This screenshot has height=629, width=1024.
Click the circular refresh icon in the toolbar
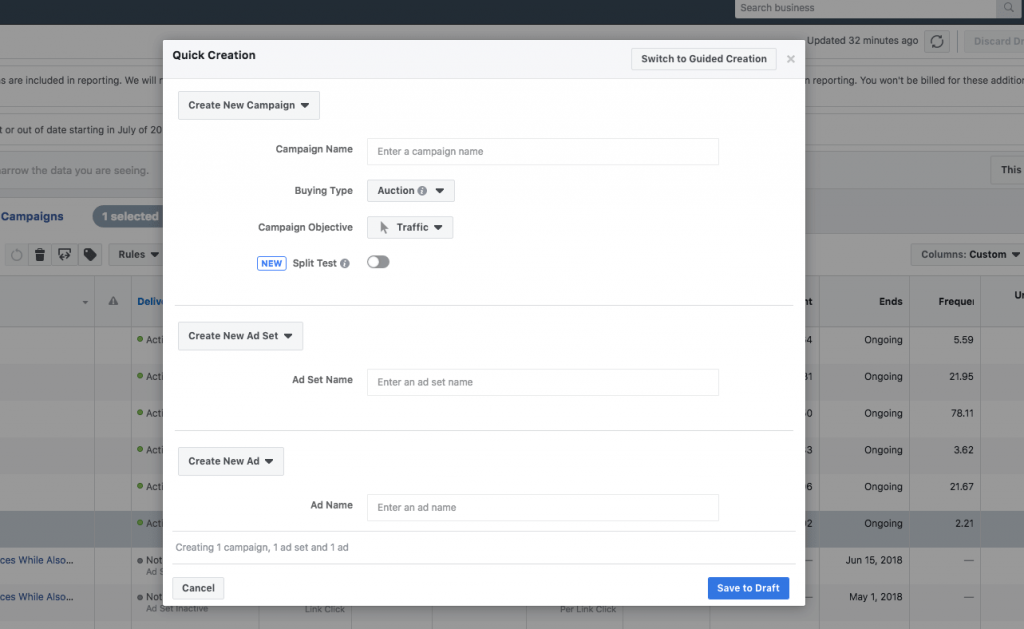point(16,254)
